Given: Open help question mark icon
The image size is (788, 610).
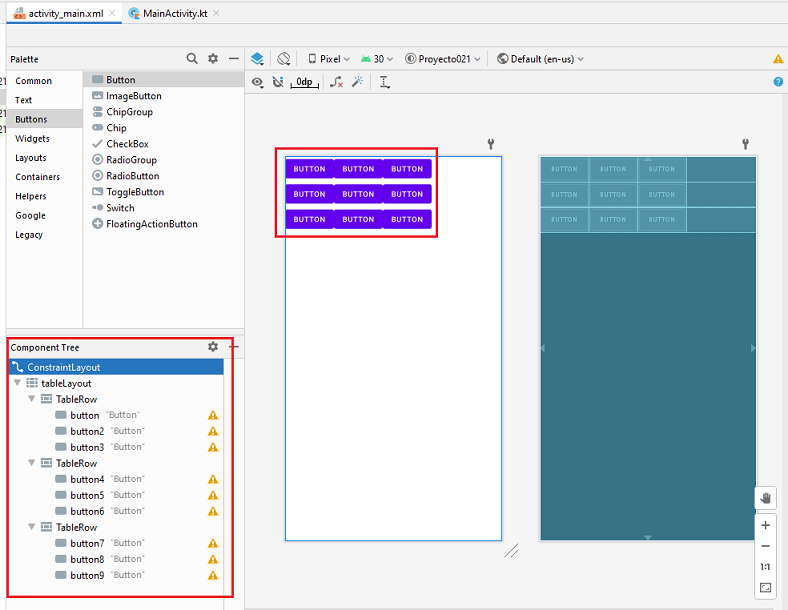Looking at the screenshot, I should (x=778, y=82).
